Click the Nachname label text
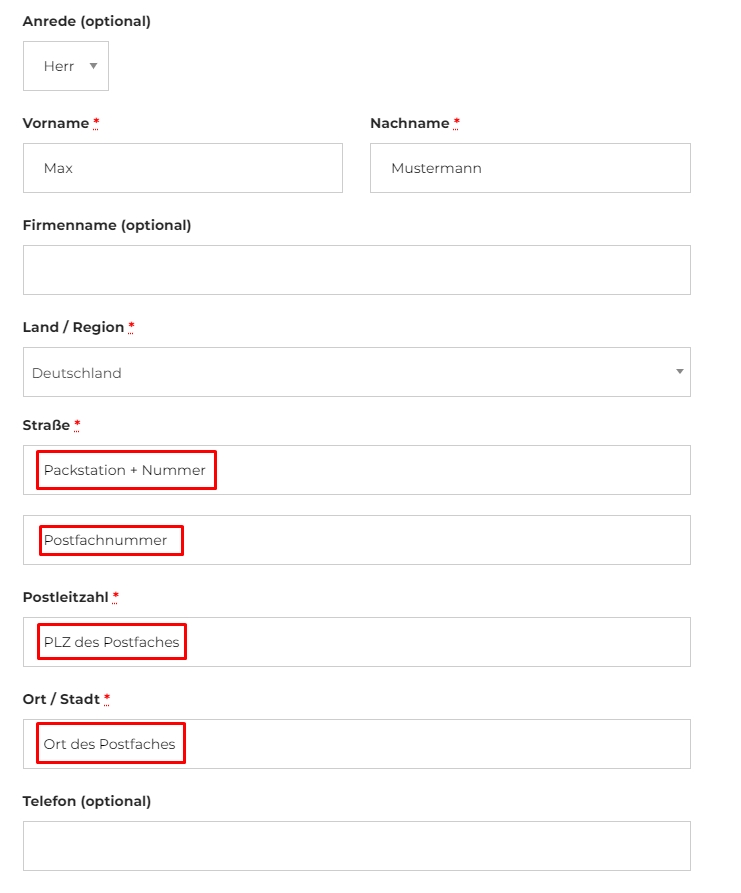Screen dimensions: 741x893 click(x=409, y=123)
